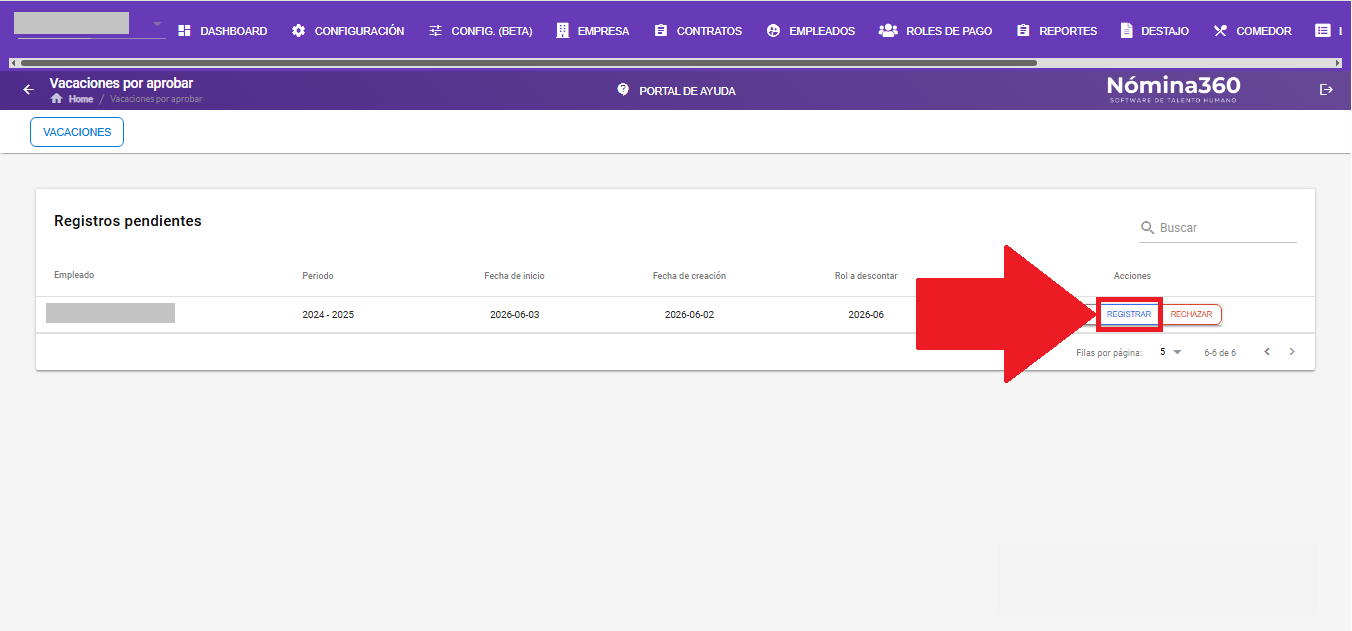The height and width of the screenshot is (631, 1352).
Task: Click the Roles de Pago group icon
Action: point(888,31)
